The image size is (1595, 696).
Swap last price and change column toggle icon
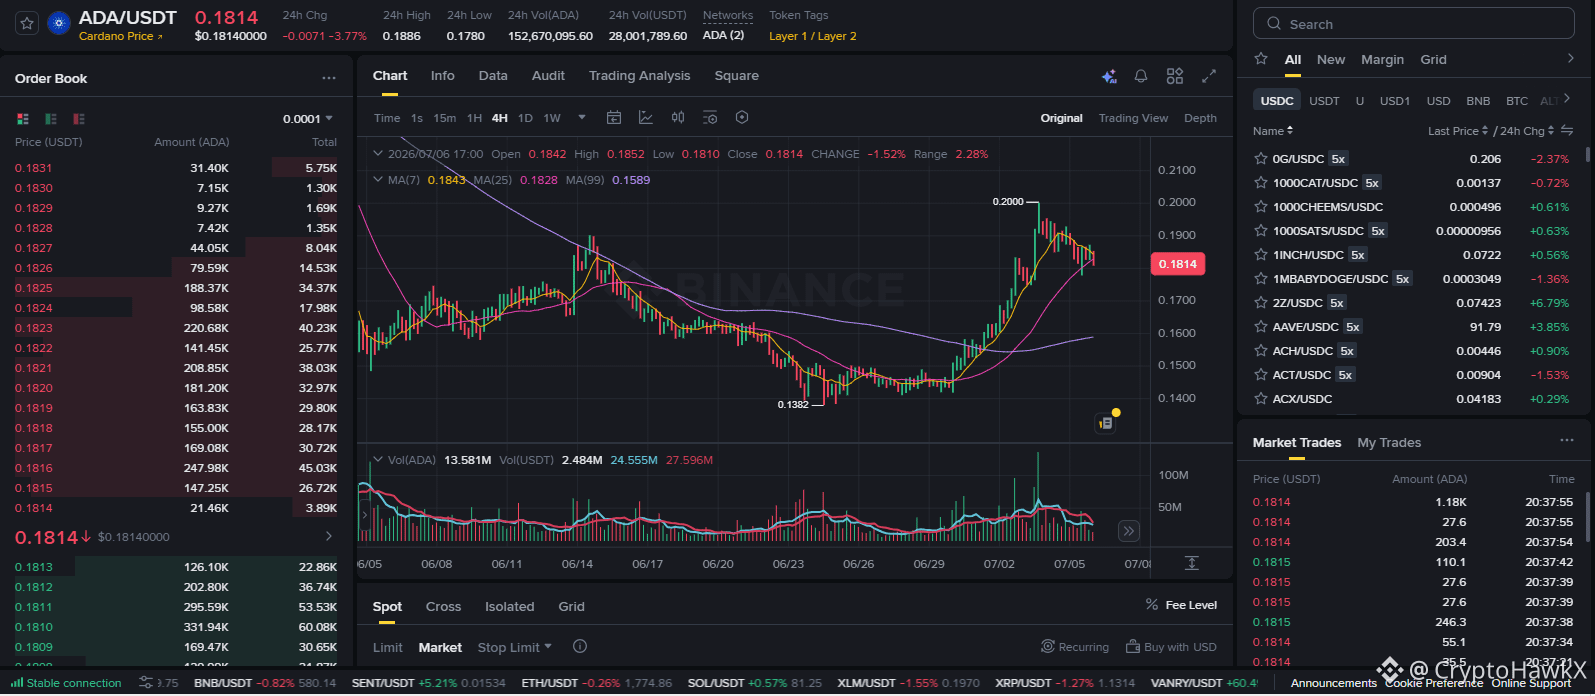pos(1567,131)
